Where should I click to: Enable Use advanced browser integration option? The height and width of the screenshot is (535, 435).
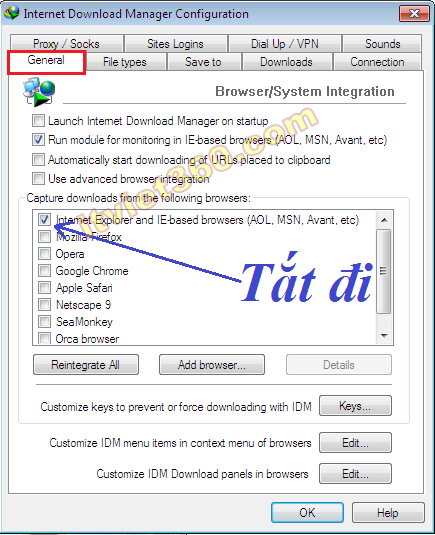(x=38, y=178)
